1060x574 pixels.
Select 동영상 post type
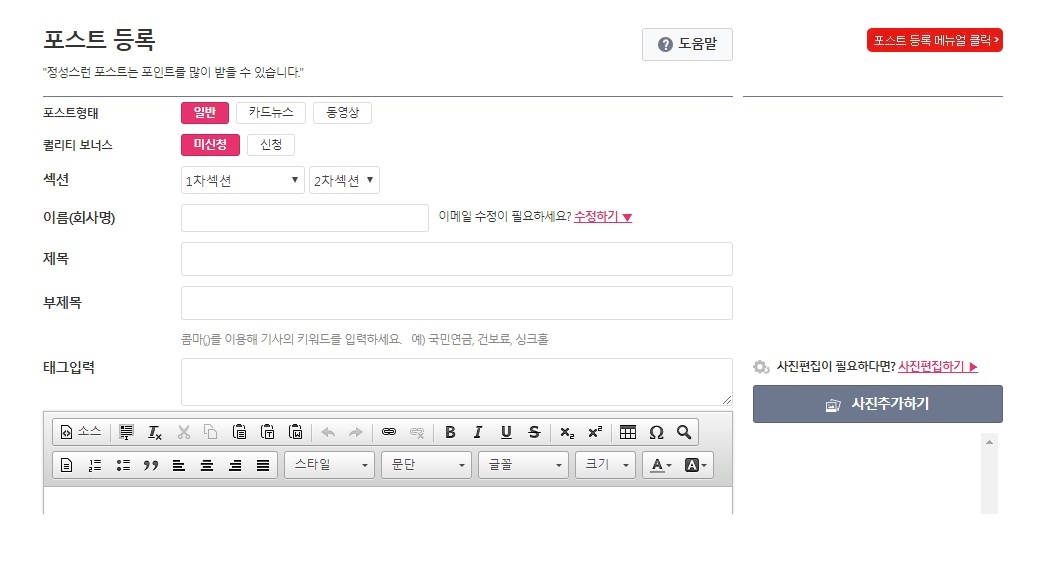342,113
